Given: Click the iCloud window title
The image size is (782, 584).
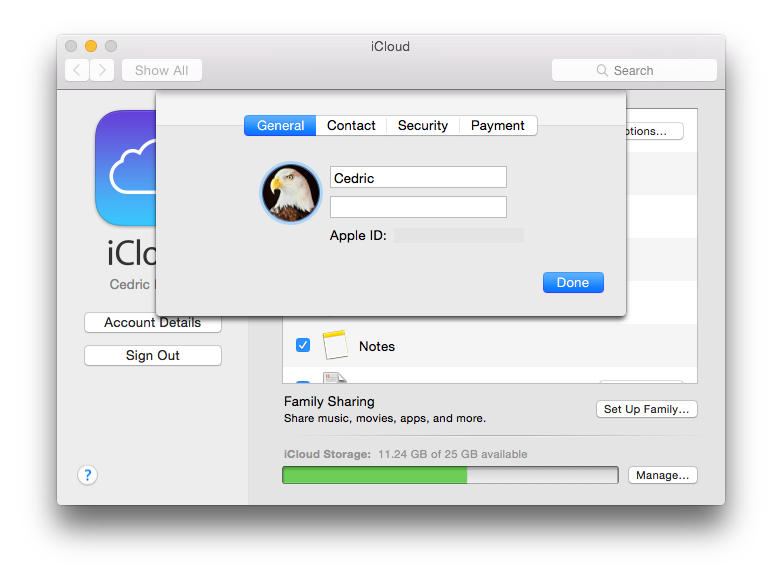Looking at the screenshot, I should point(390,46).
